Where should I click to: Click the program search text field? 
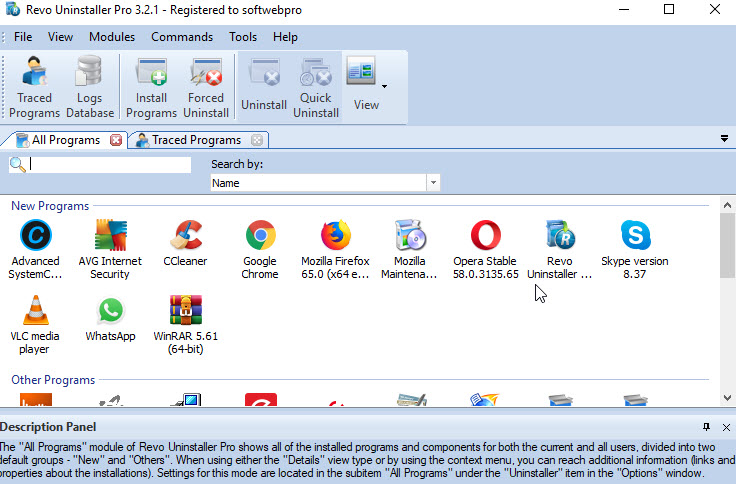pos(109,164)
